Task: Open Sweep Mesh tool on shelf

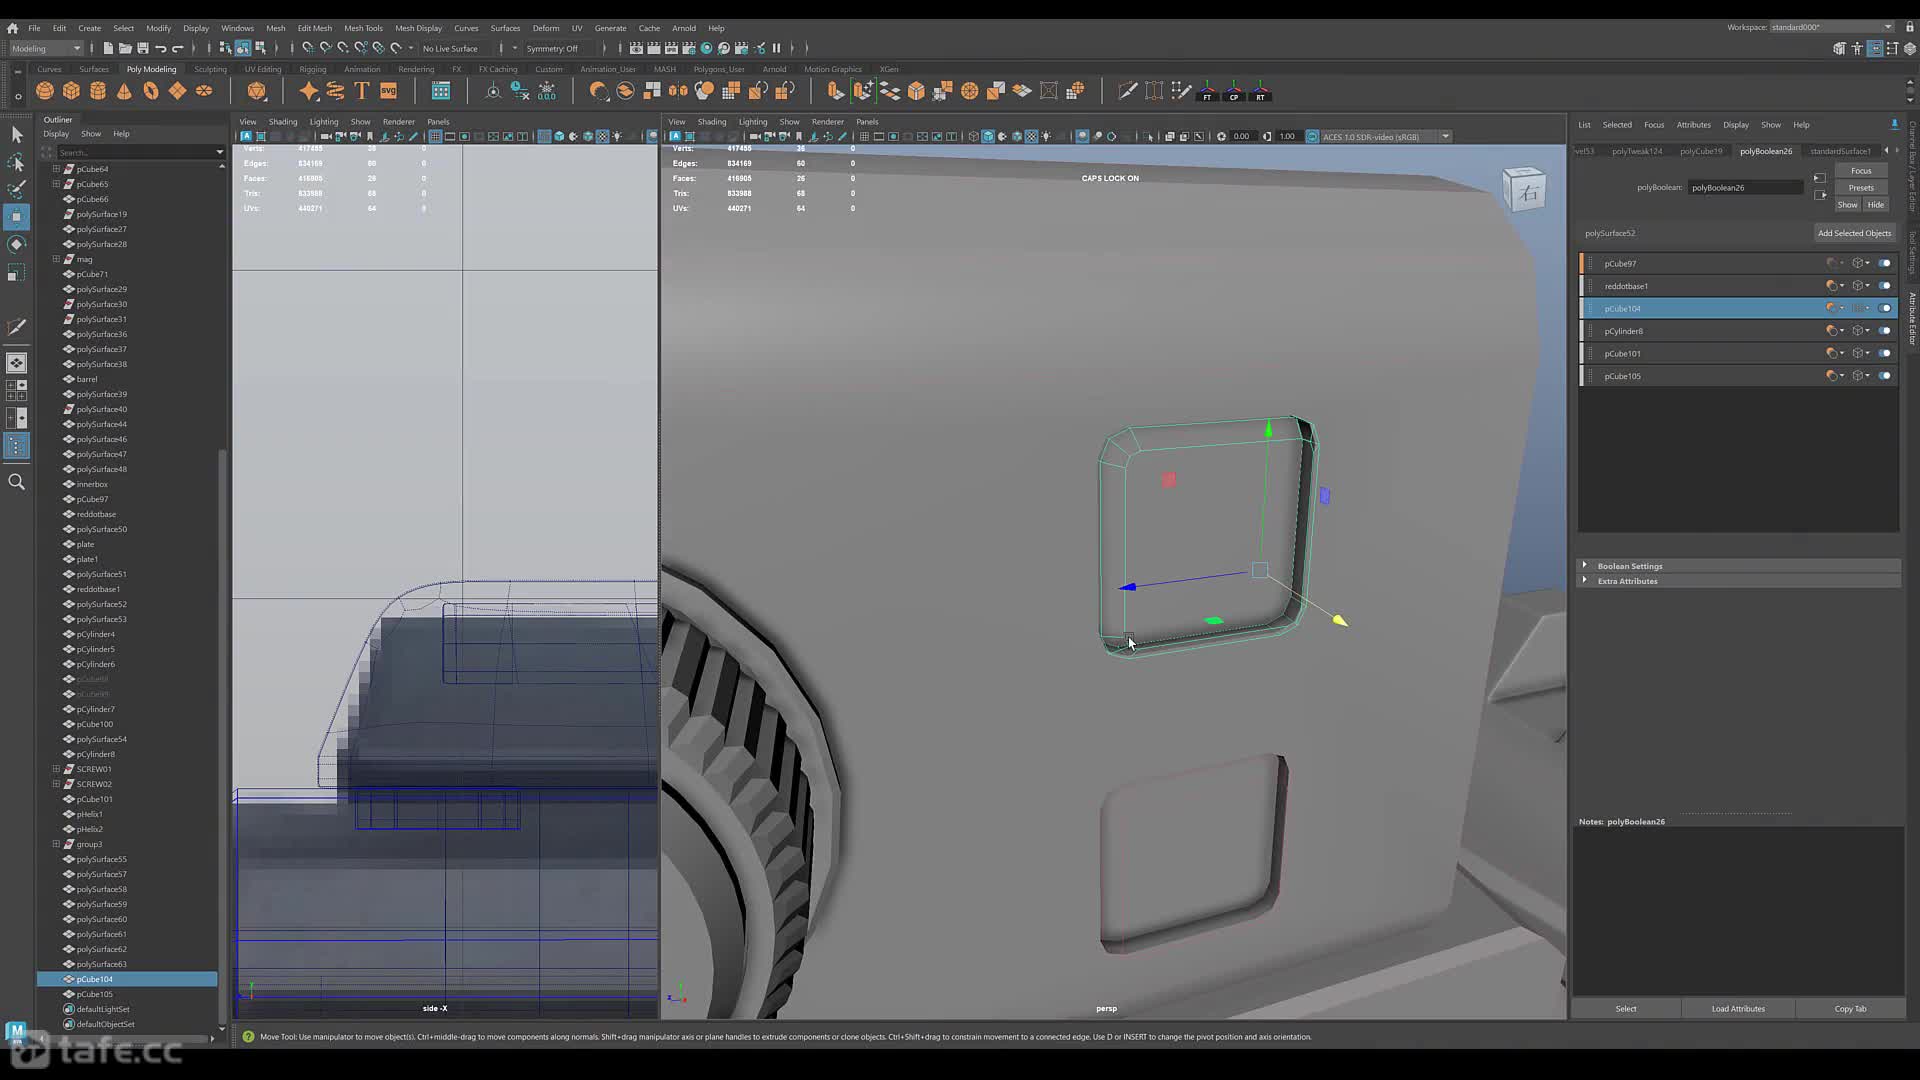Action: pos(335,91)
